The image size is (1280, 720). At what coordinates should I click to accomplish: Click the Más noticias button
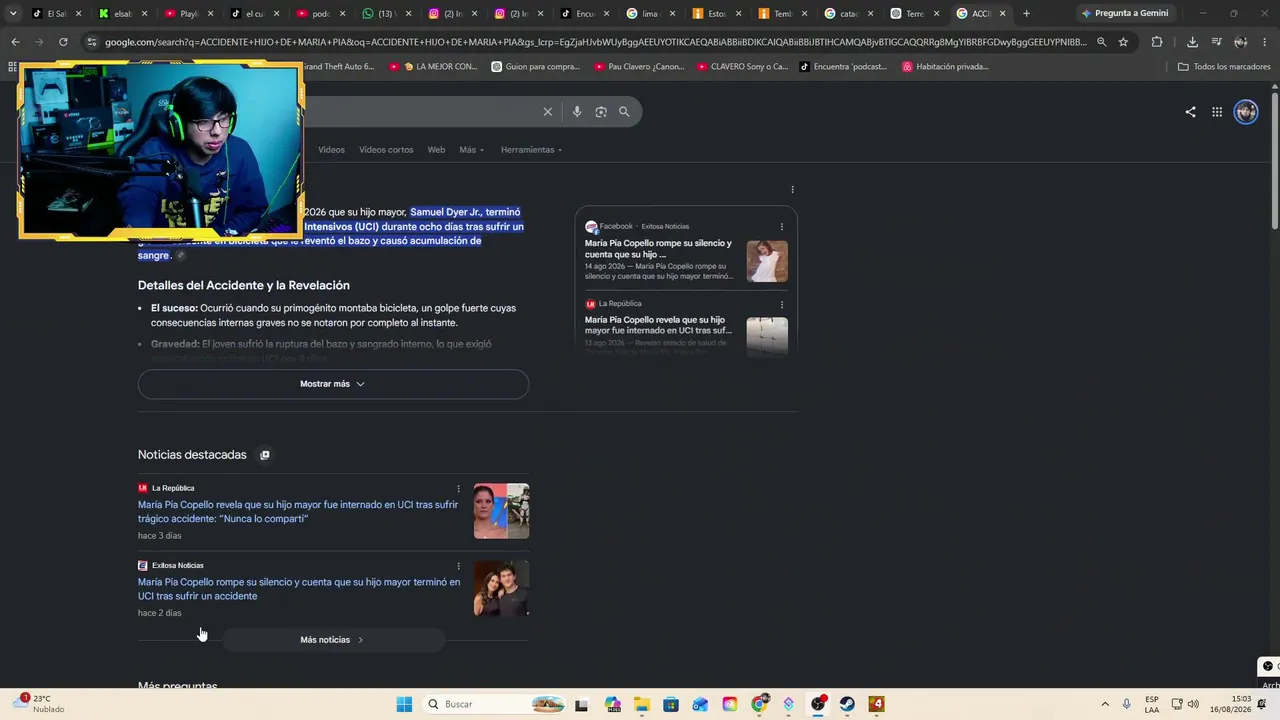[333, 640]
